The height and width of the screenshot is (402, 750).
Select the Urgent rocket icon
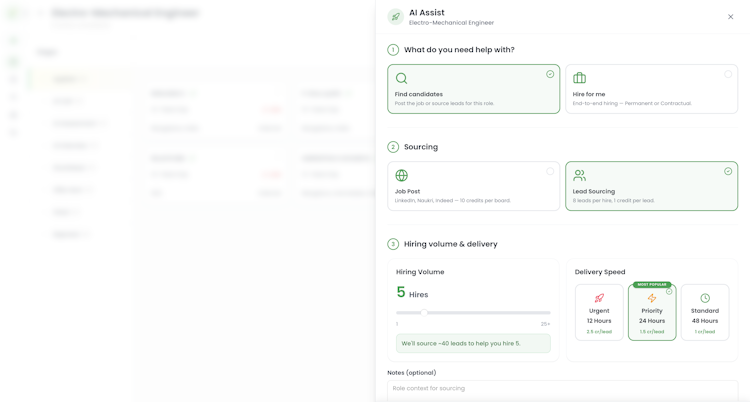tap(599, 298)
